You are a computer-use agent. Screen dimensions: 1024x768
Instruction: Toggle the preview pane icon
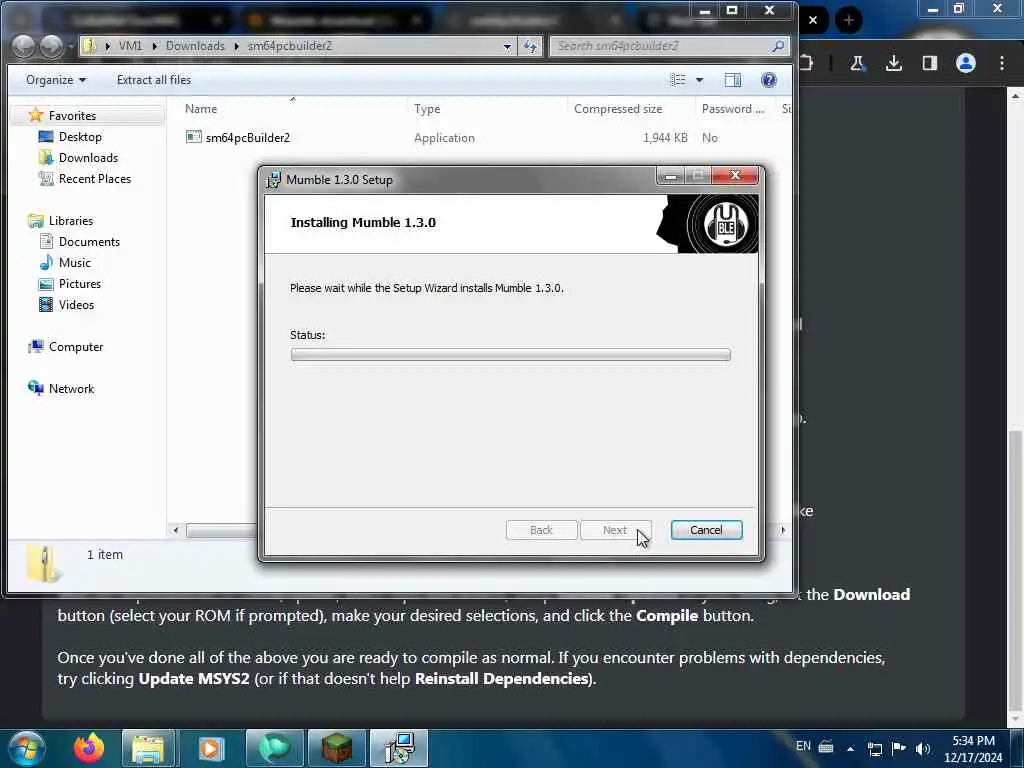point(733,80)
